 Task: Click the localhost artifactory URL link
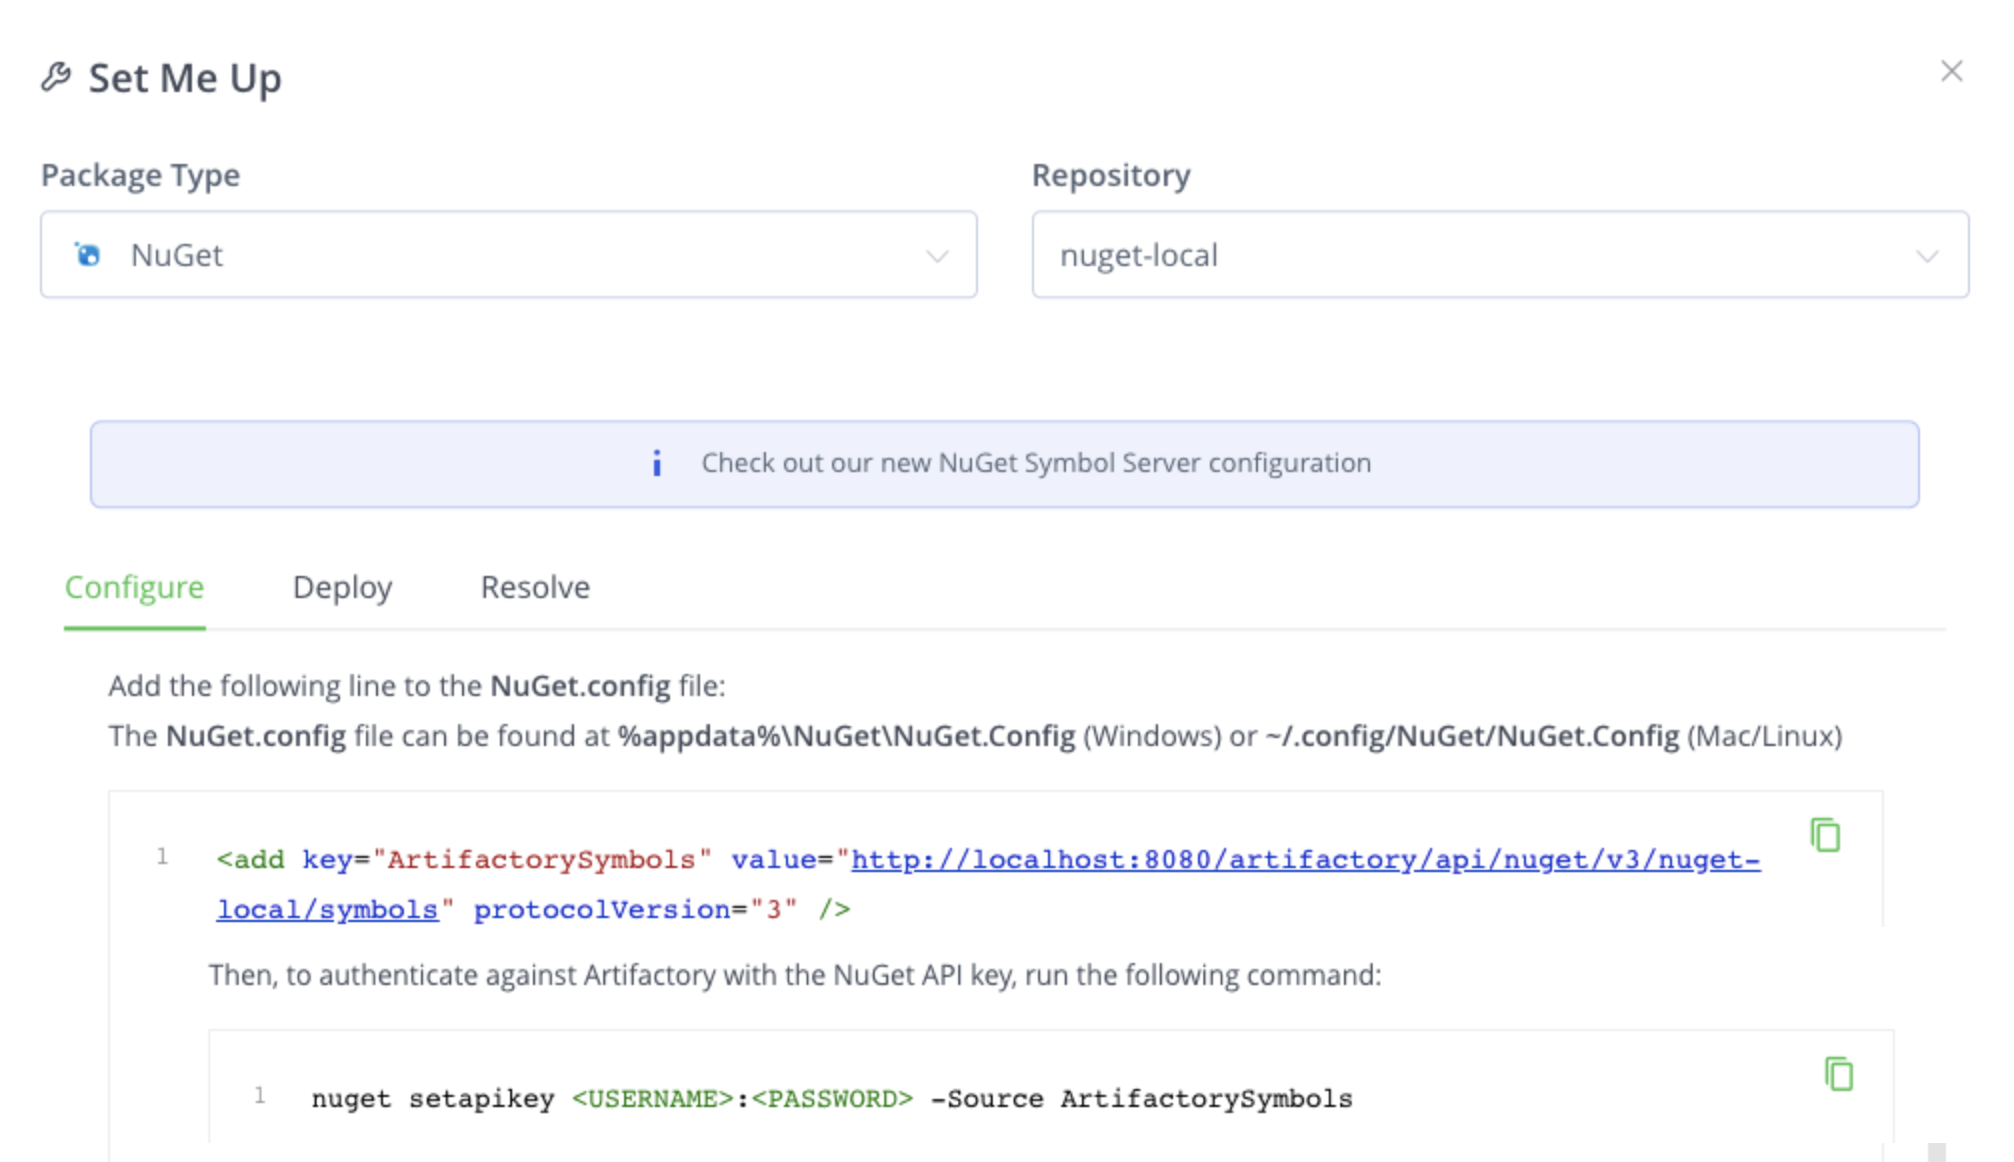click(1300, 859)
